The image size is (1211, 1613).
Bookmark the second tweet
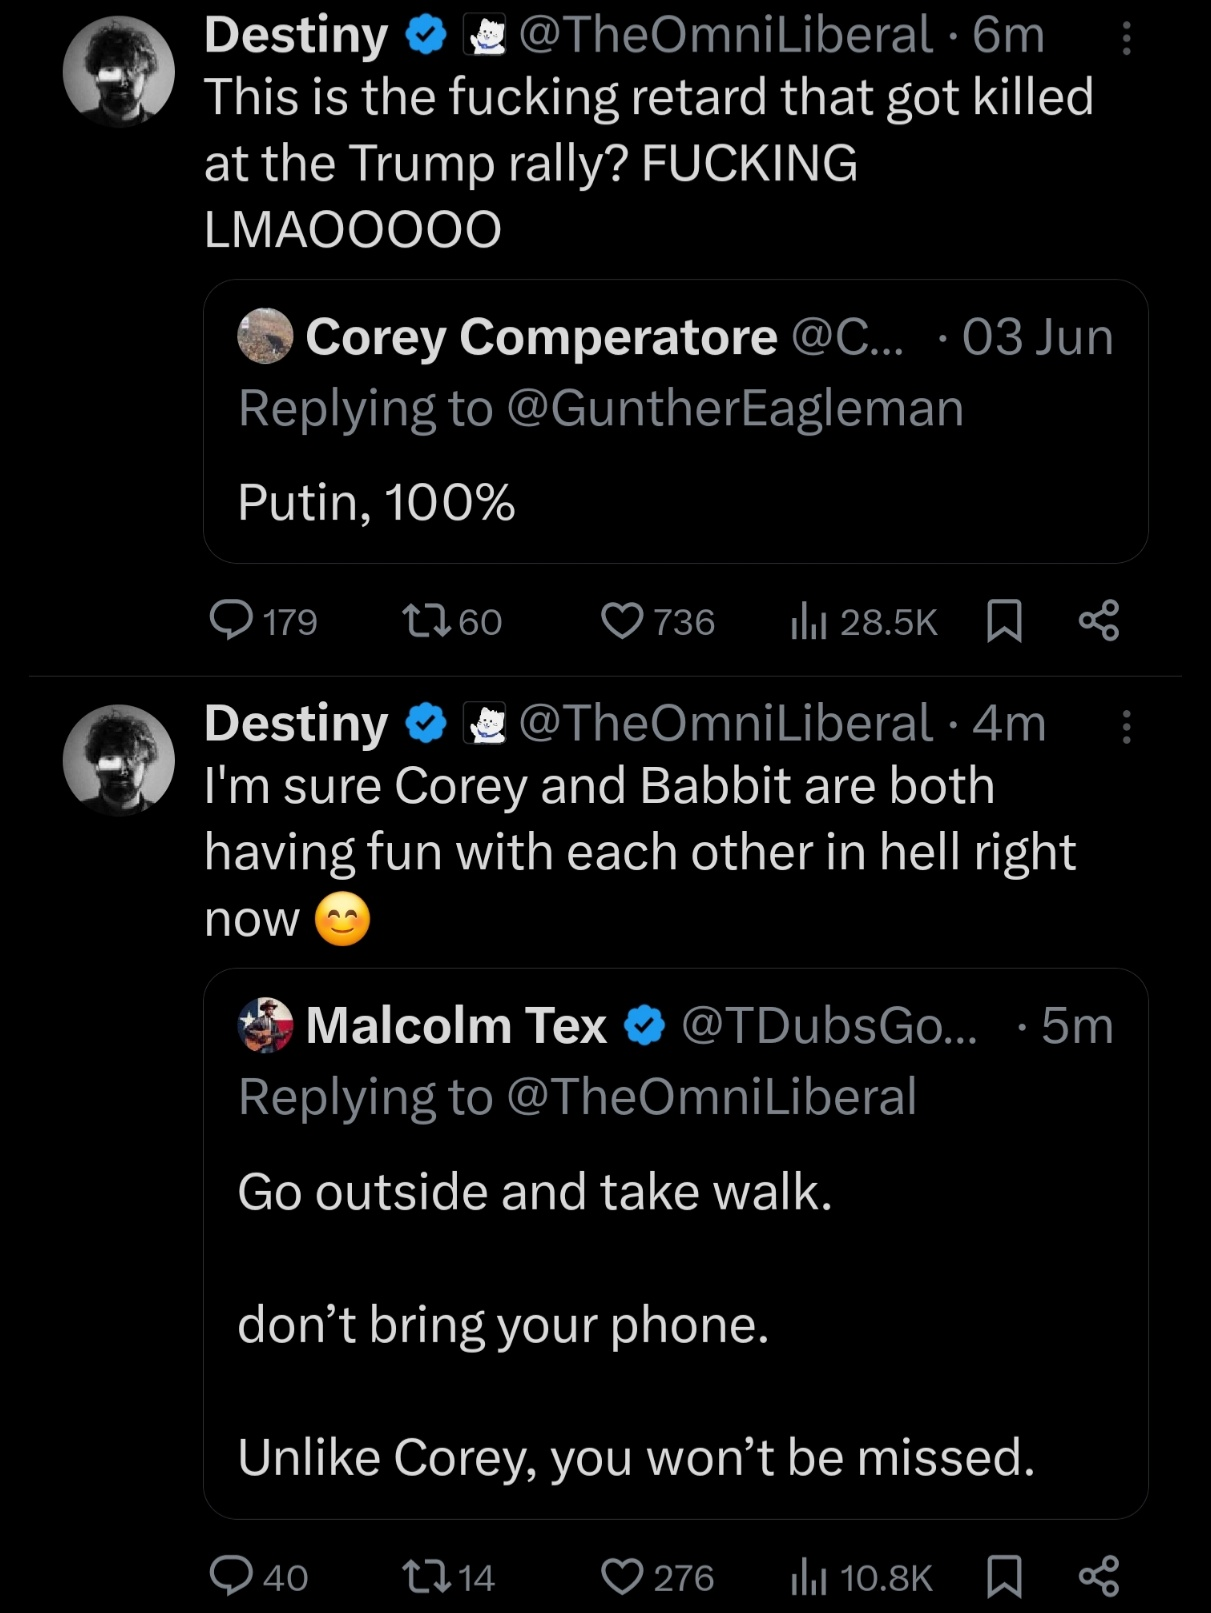[1004, 1577]
